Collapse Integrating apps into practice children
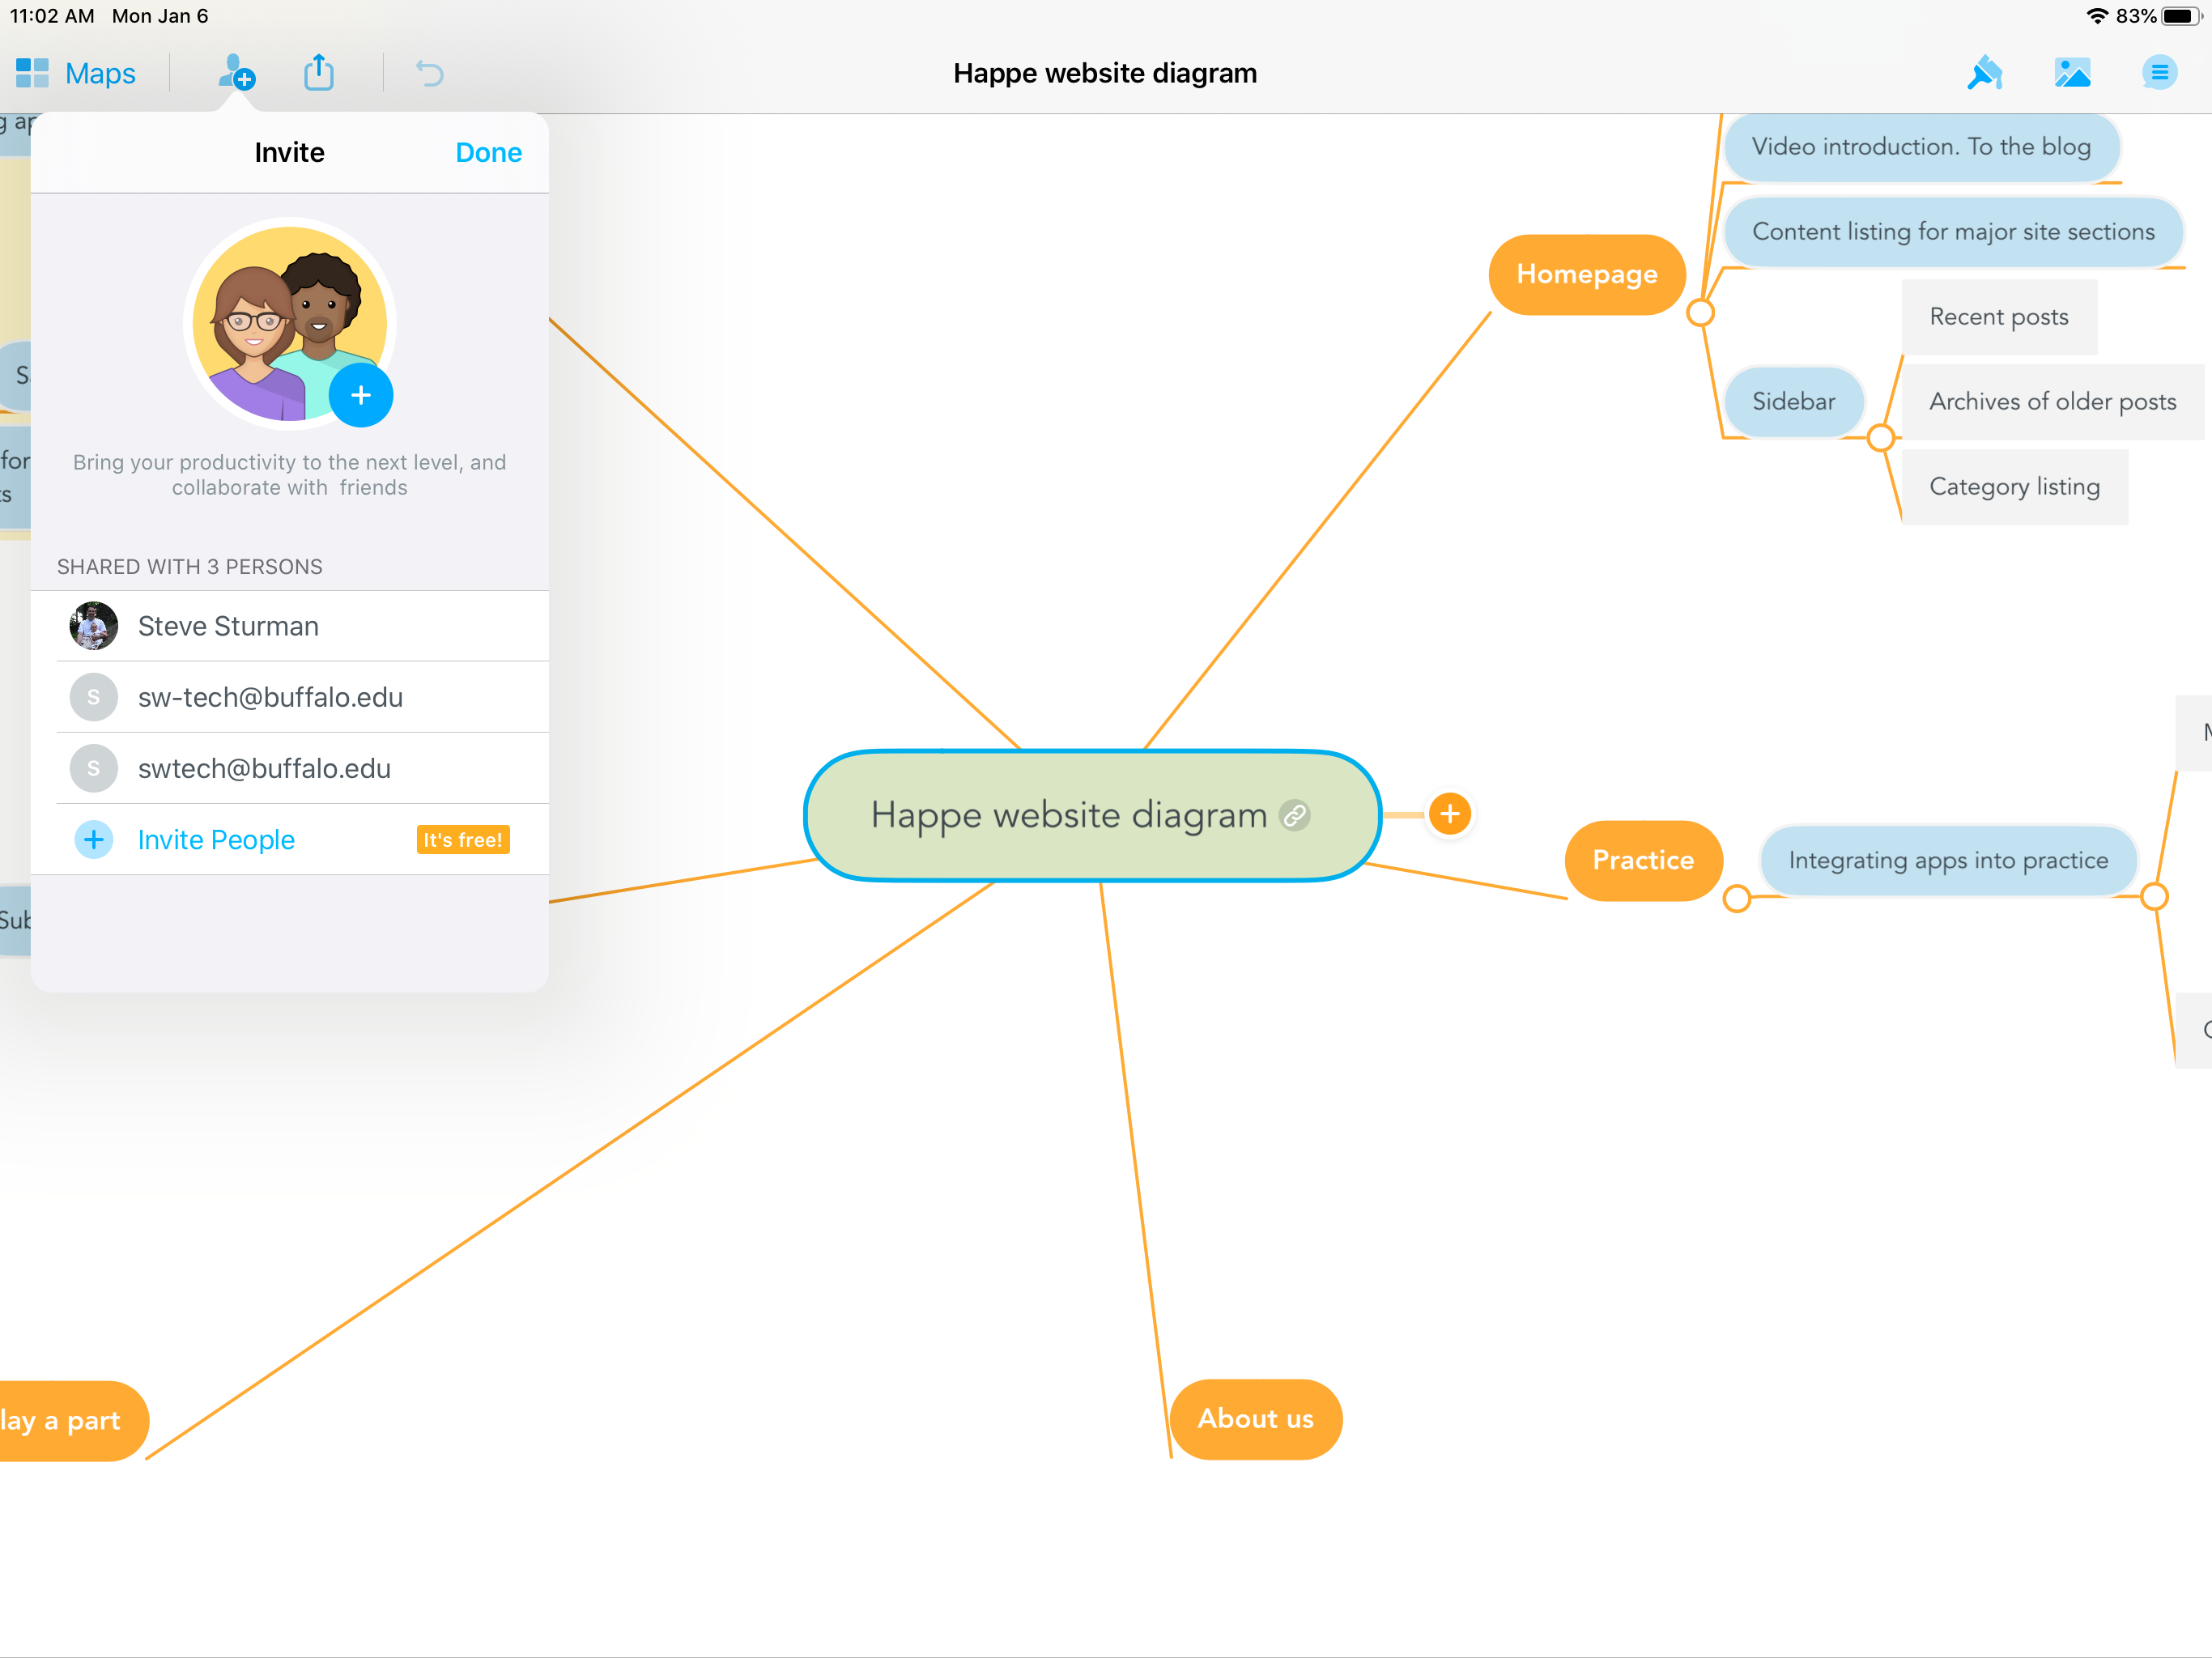The image size is (2212, 1658). [2154, 897]
